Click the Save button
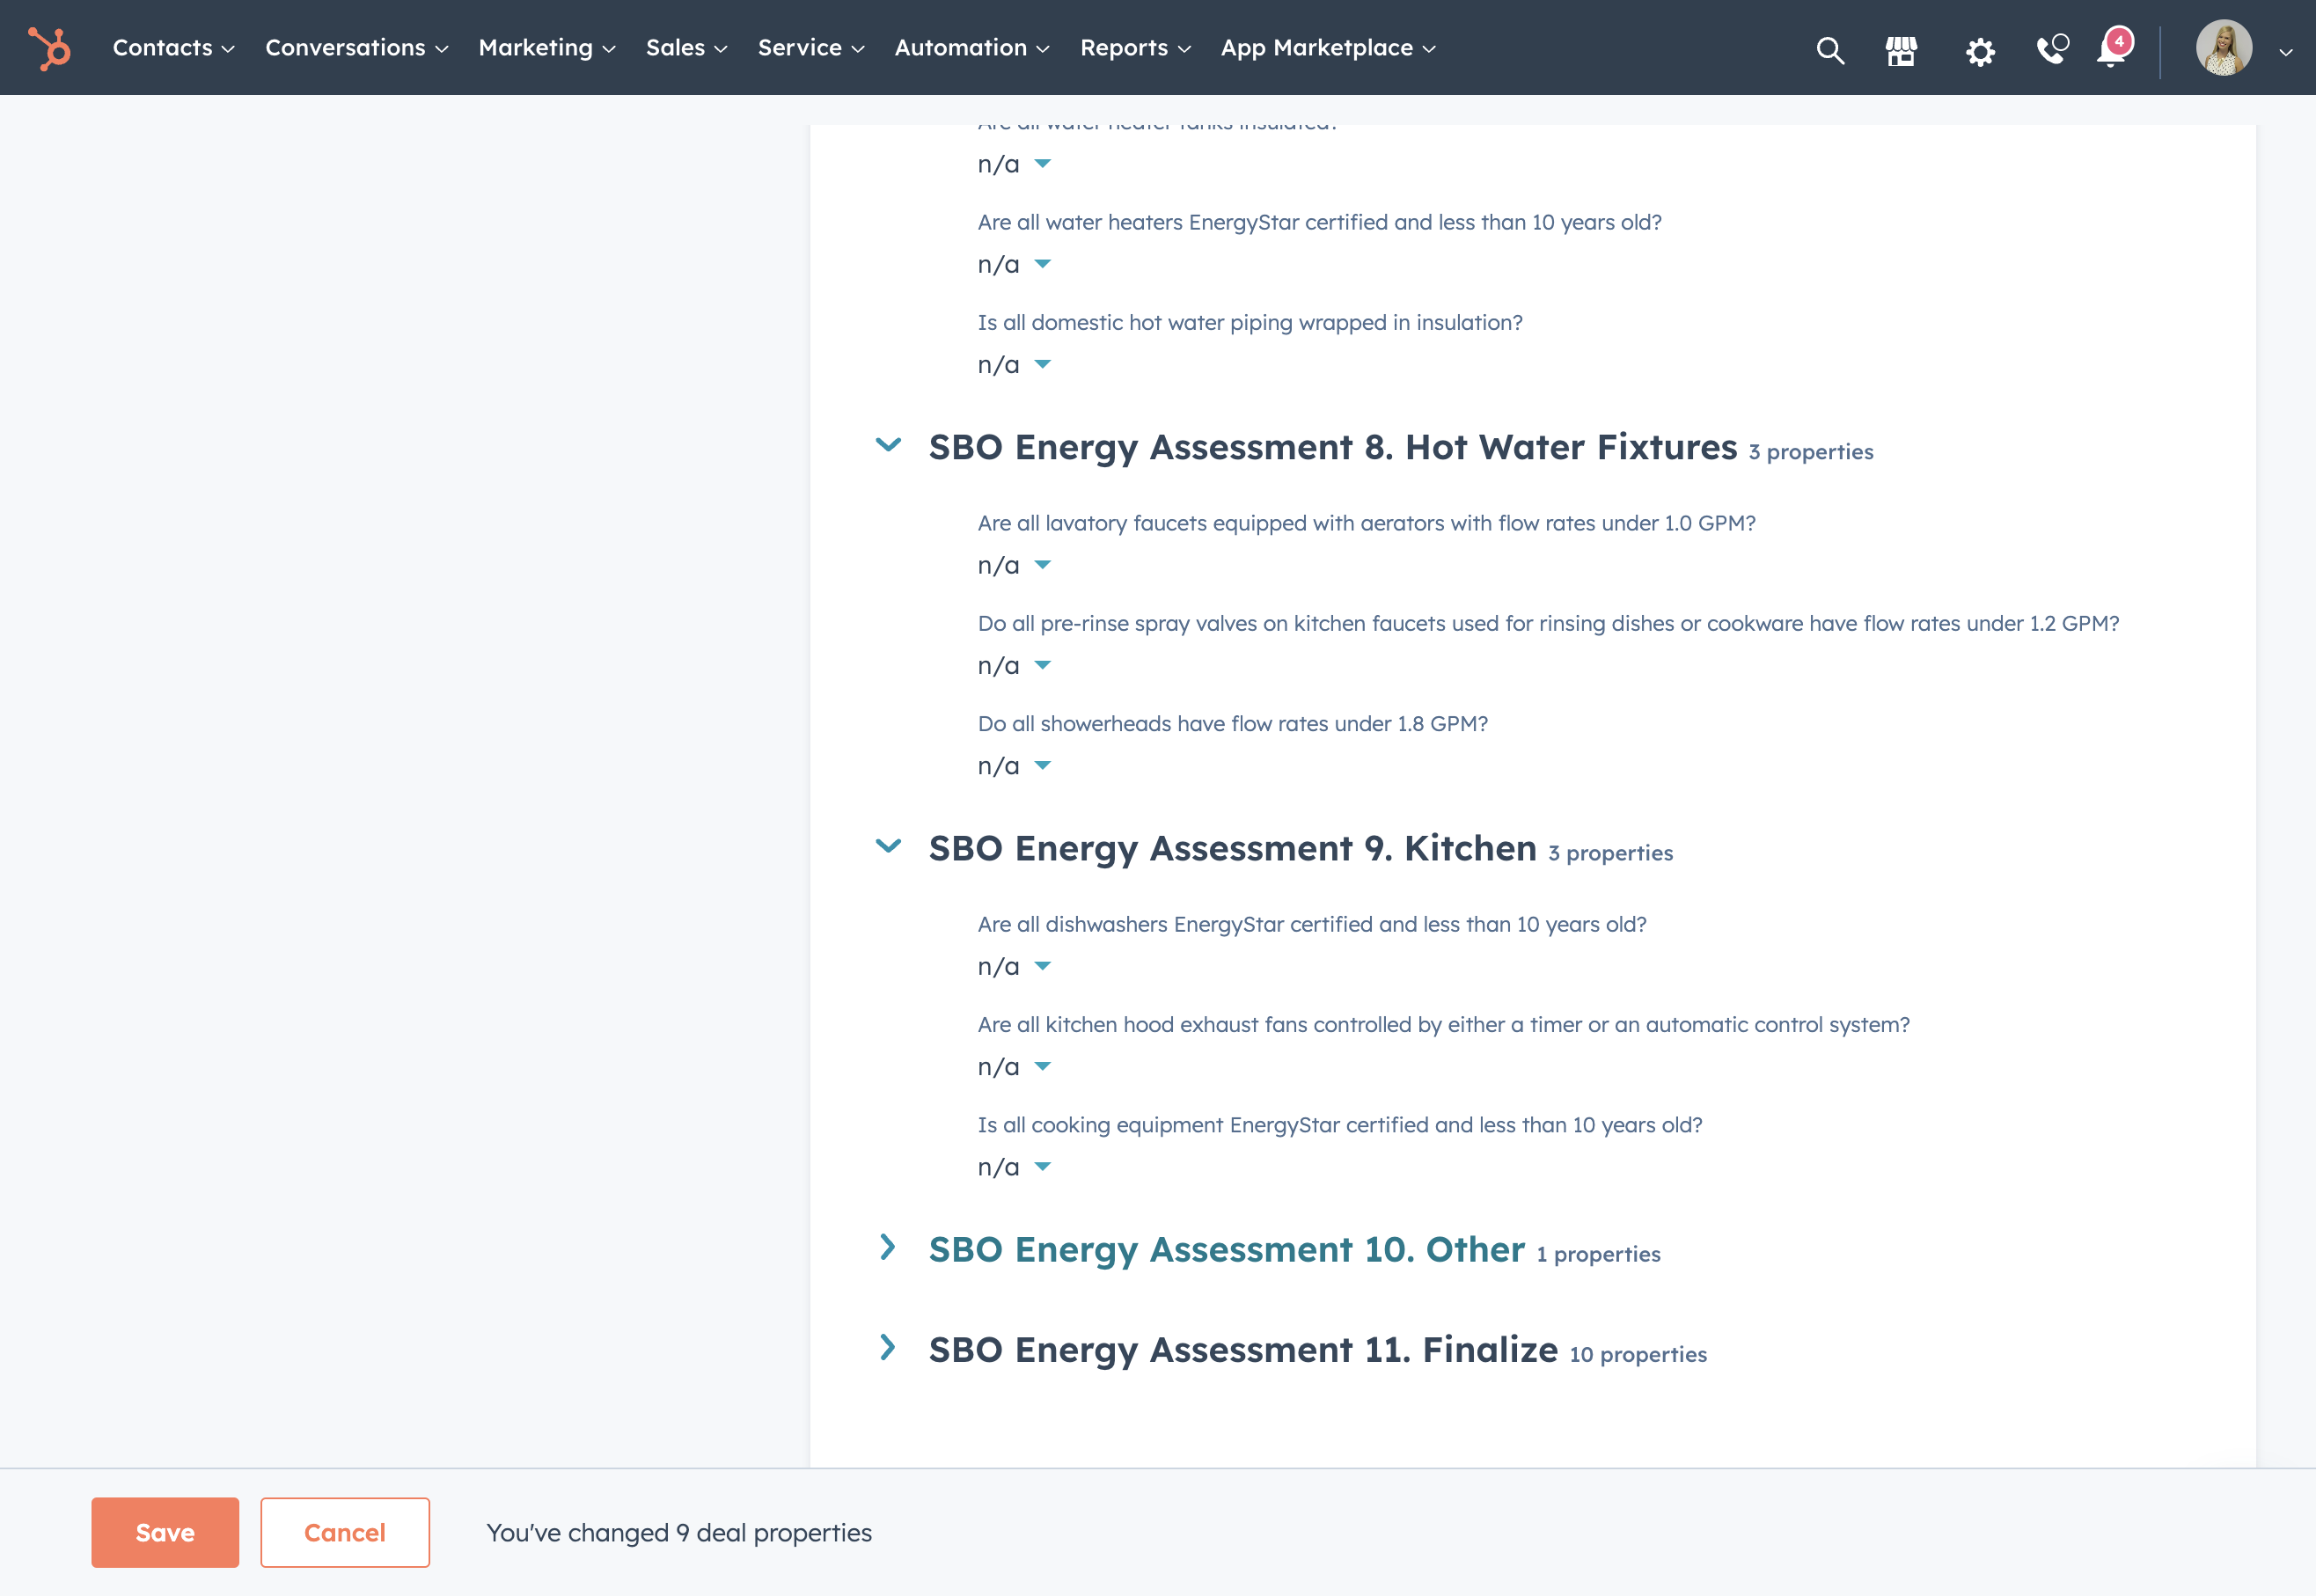The width and height of the screenshot is (2316, 1596). [165, 1532]
